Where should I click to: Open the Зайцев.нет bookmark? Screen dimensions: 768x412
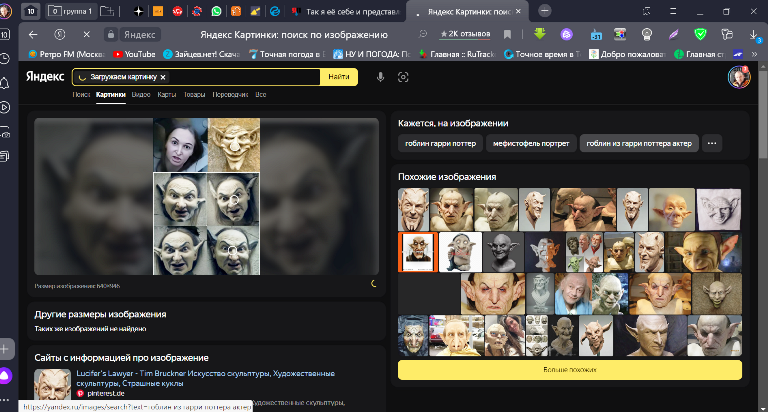click(201, 54)
